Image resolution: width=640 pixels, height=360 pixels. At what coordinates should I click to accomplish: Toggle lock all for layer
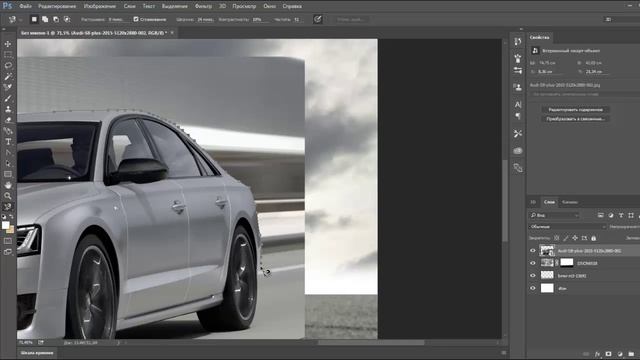[594, 238]
